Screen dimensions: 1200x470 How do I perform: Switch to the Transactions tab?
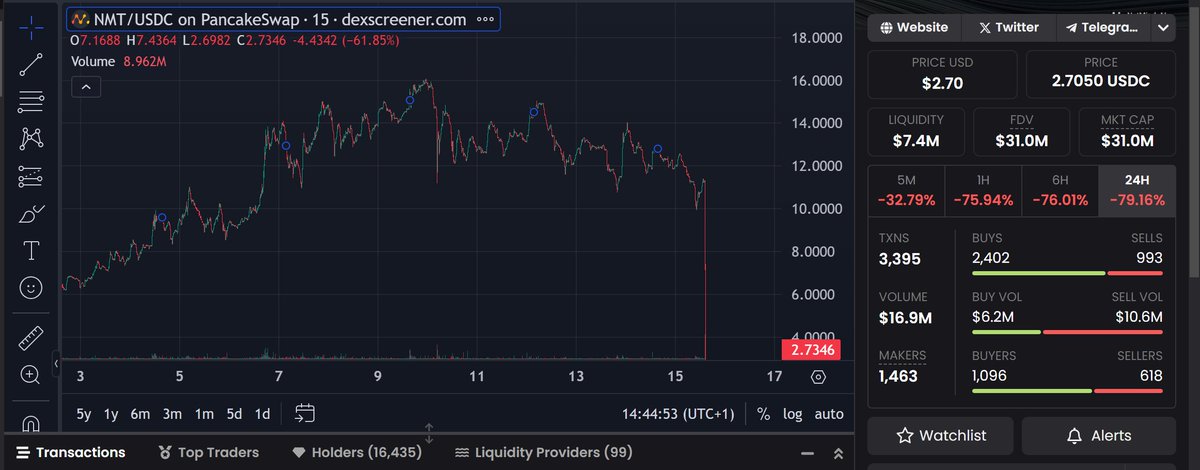pos(70,452)
